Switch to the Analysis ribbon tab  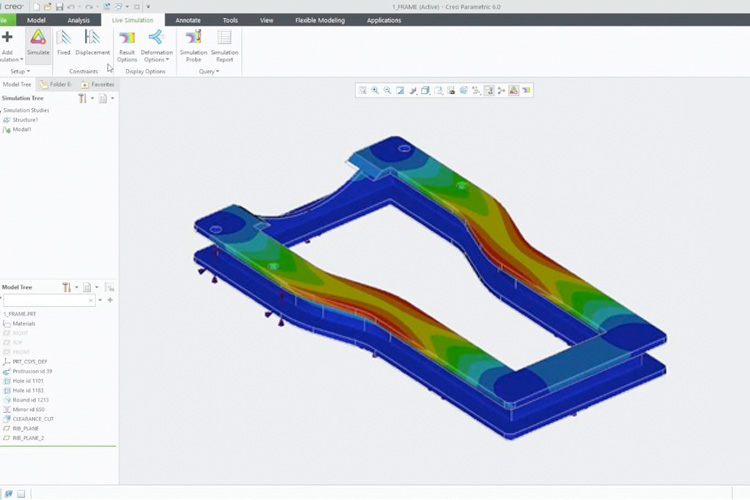[78, 20]
